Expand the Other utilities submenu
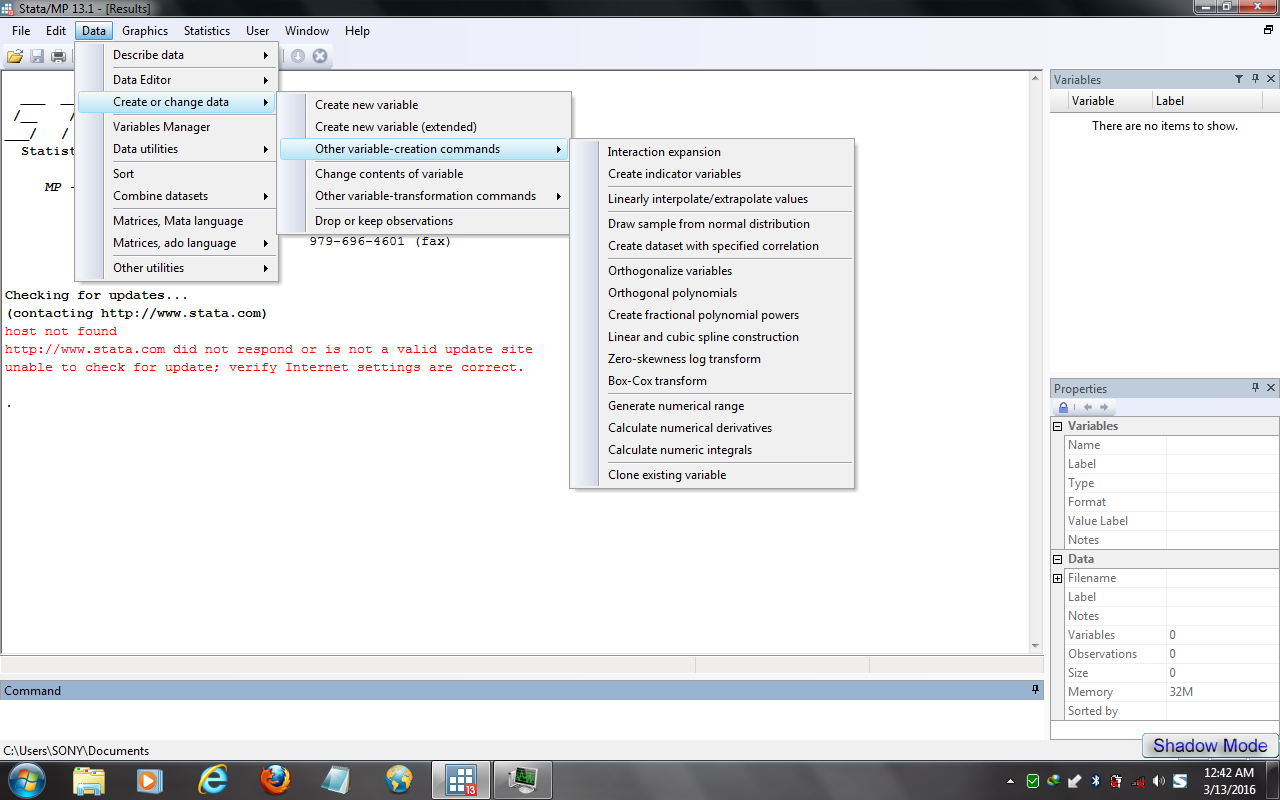The height and width of the screenshot is (800, 1280). pyautogui.click(x=176, y=268)
